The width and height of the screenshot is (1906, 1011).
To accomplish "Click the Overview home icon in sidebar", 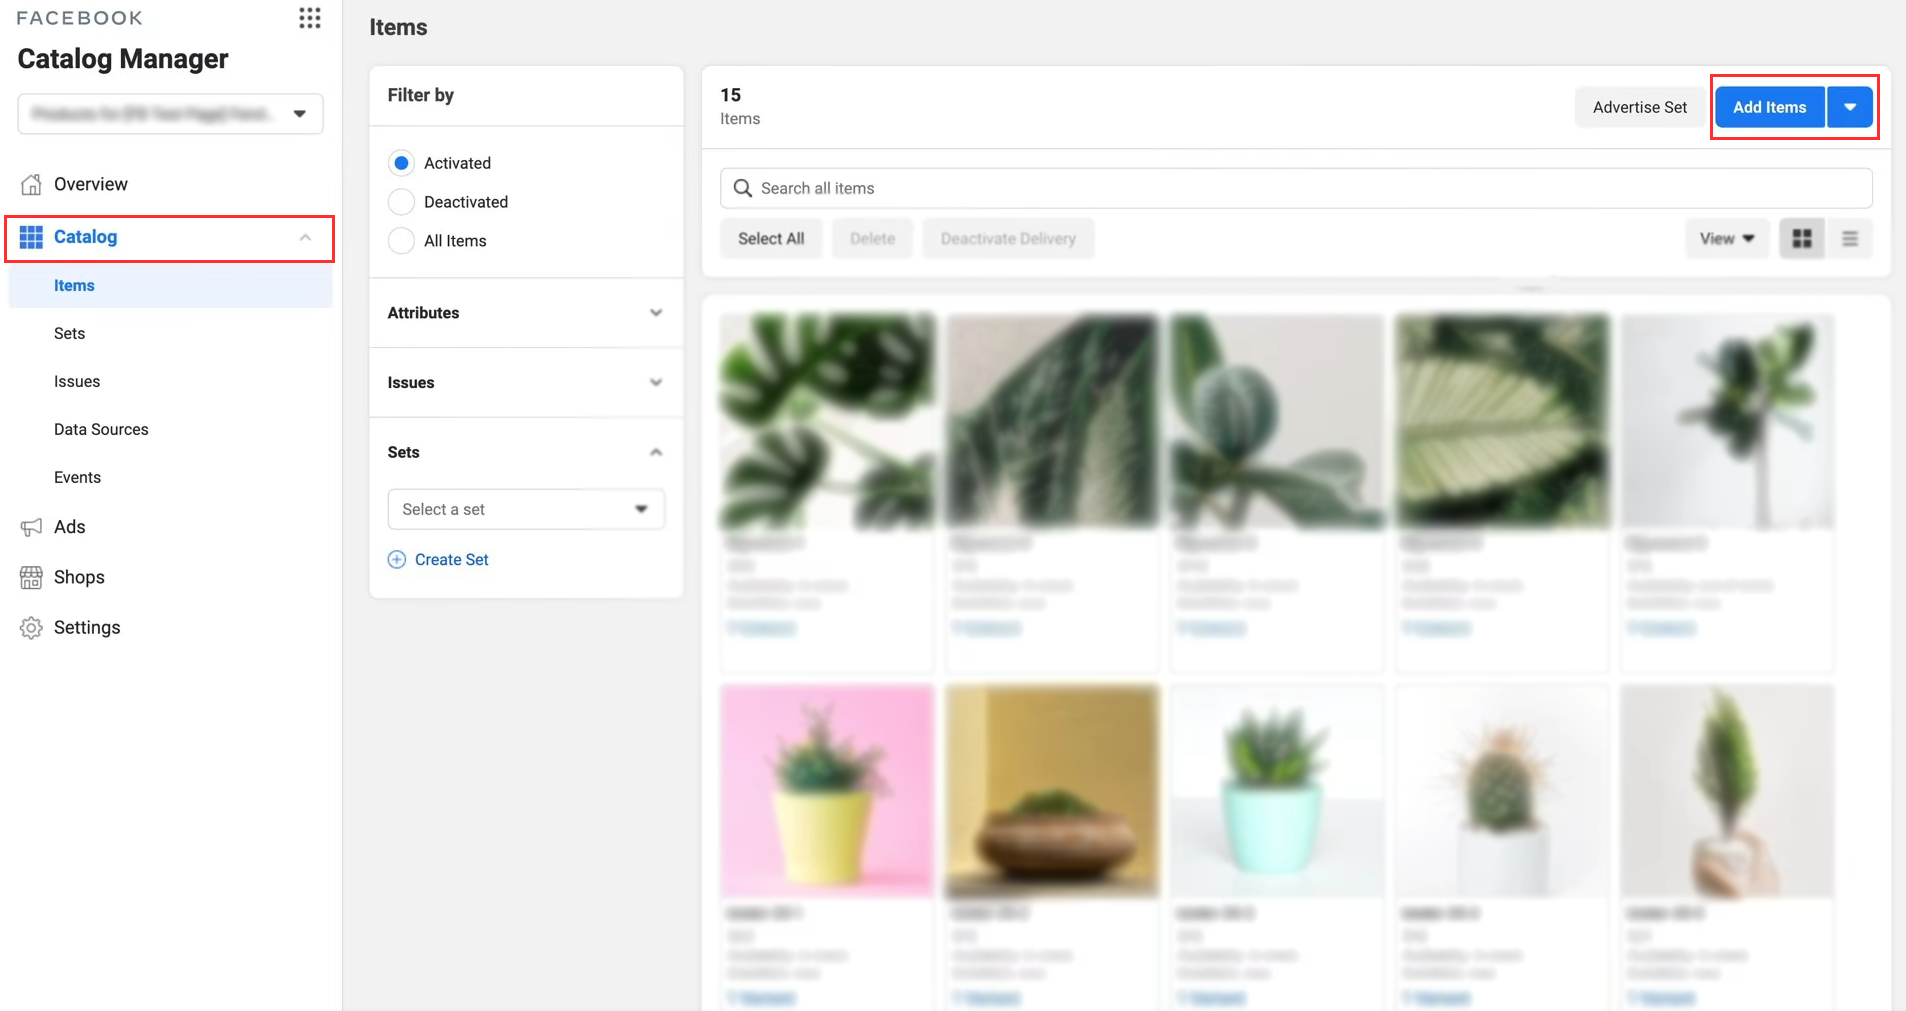I will tap(30, 183).
